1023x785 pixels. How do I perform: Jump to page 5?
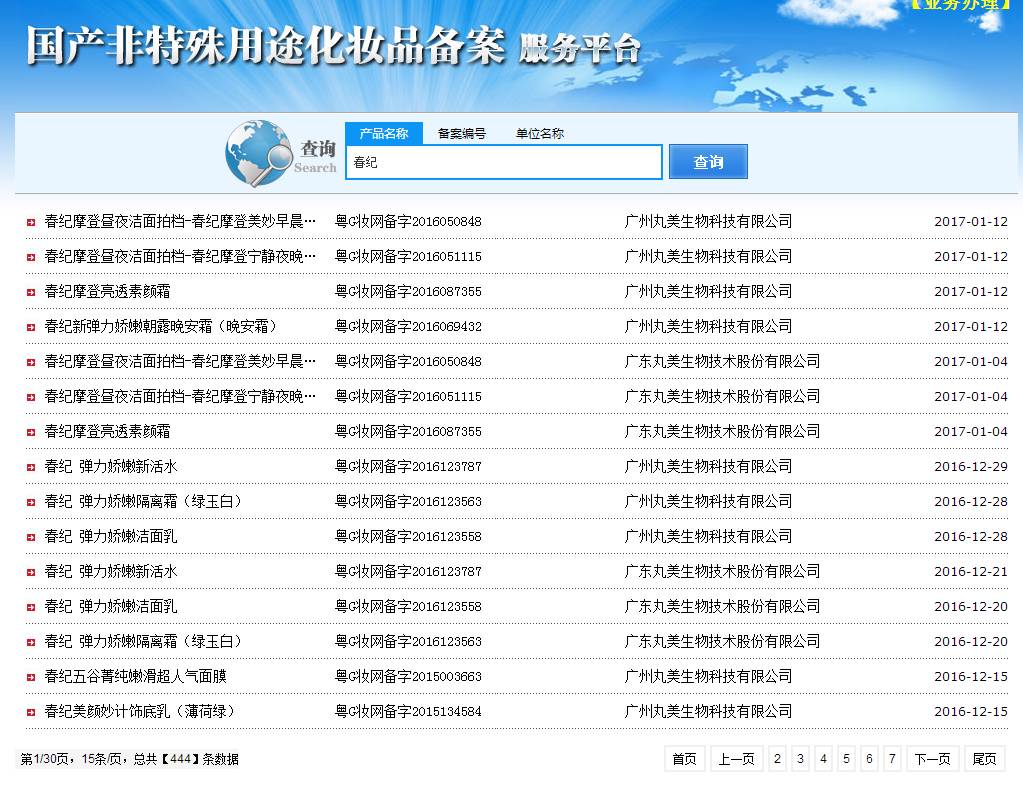[846, 759]
